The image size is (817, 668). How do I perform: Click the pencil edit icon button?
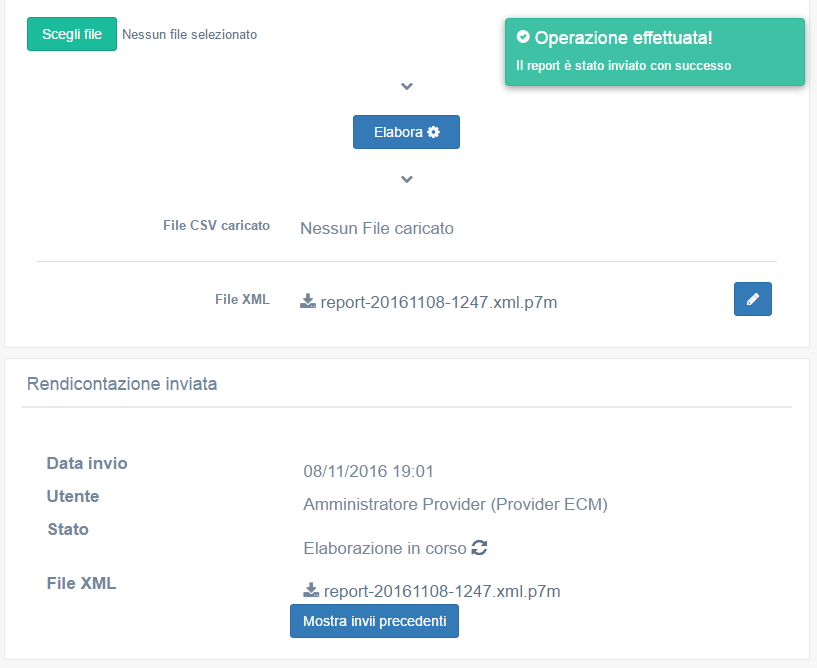pos(752,299)
